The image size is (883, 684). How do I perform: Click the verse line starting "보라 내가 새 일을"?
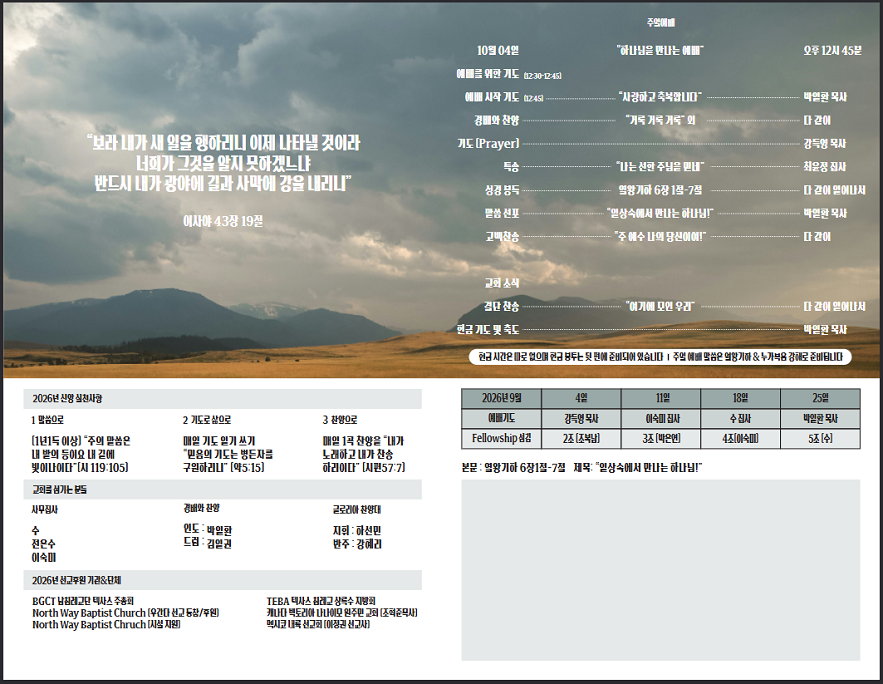(223, 143)
